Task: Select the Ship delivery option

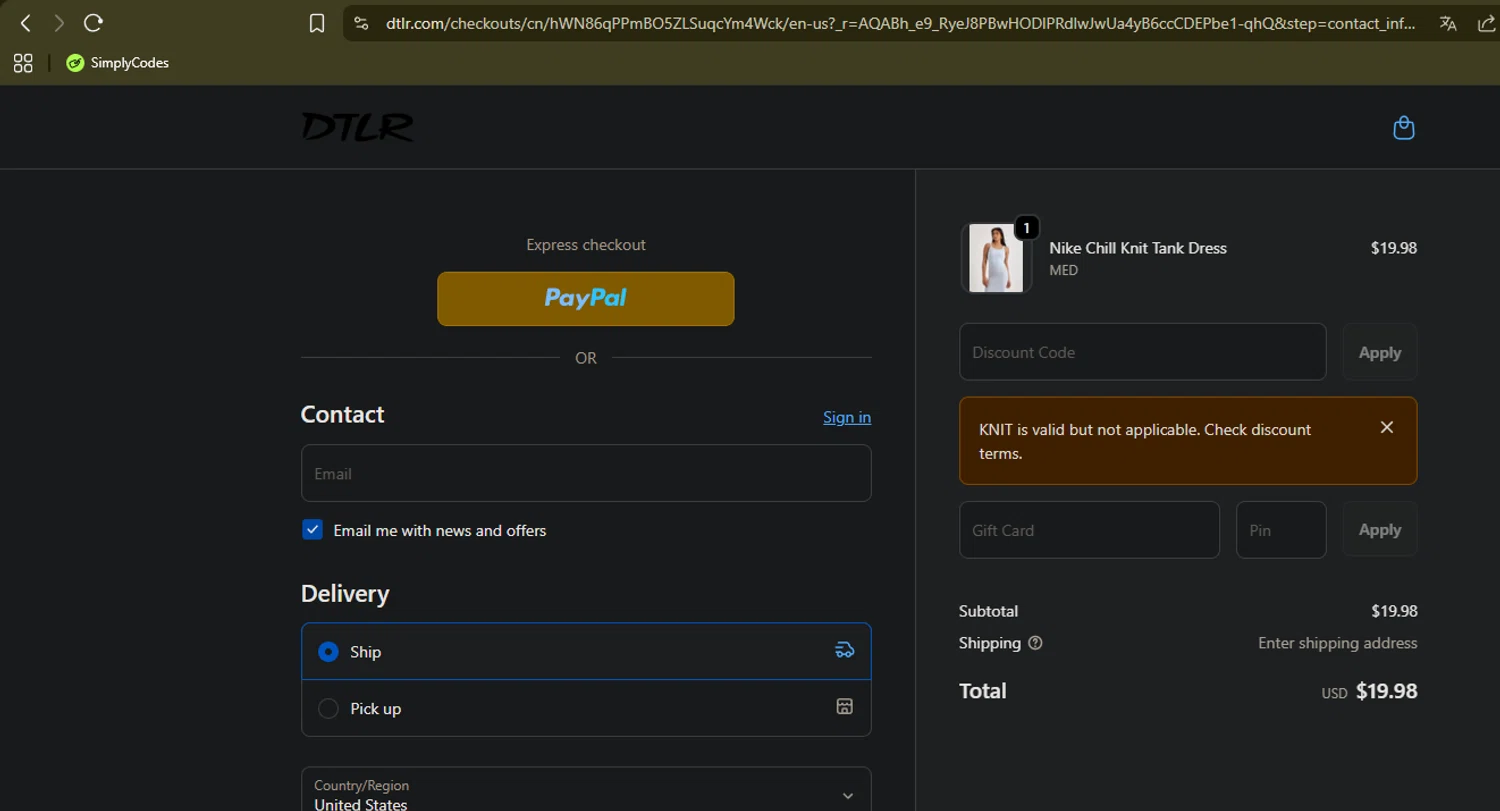Action: click(586, 651)
